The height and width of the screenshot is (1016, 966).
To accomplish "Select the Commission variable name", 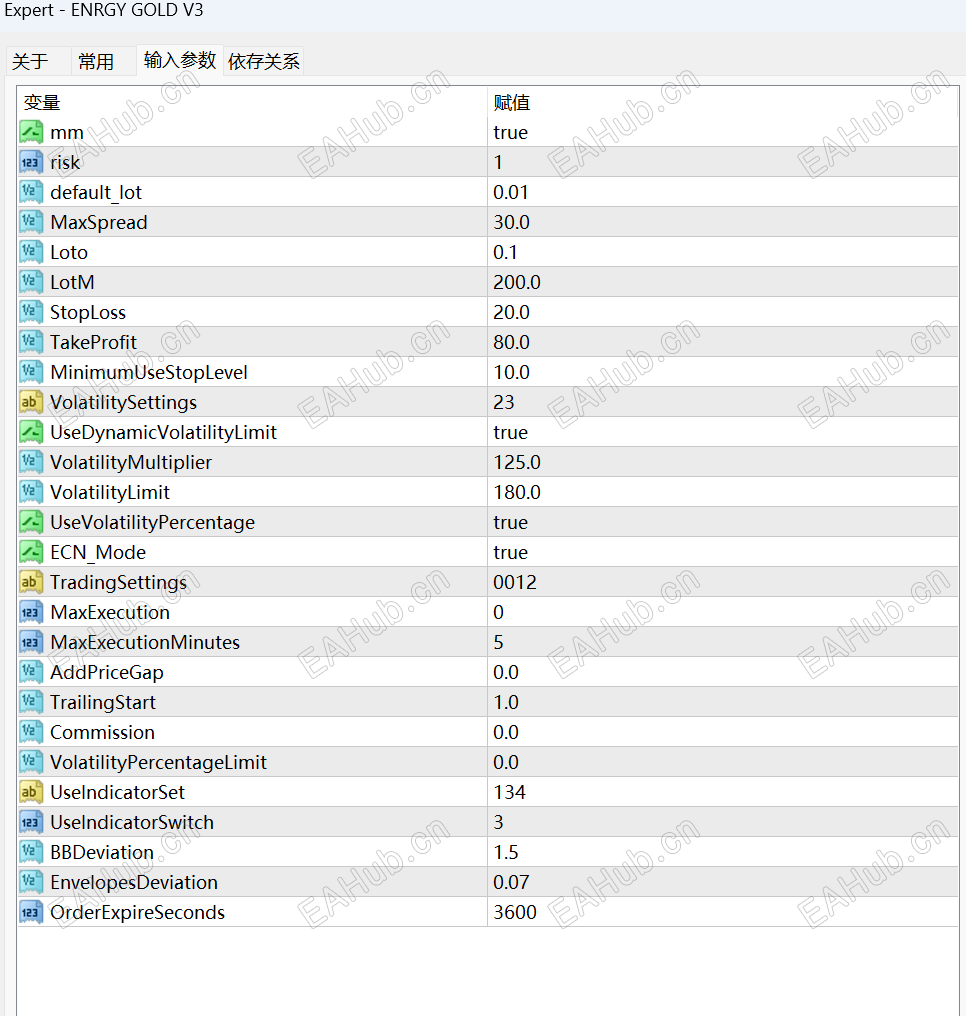I will click(x=102, y=732).
